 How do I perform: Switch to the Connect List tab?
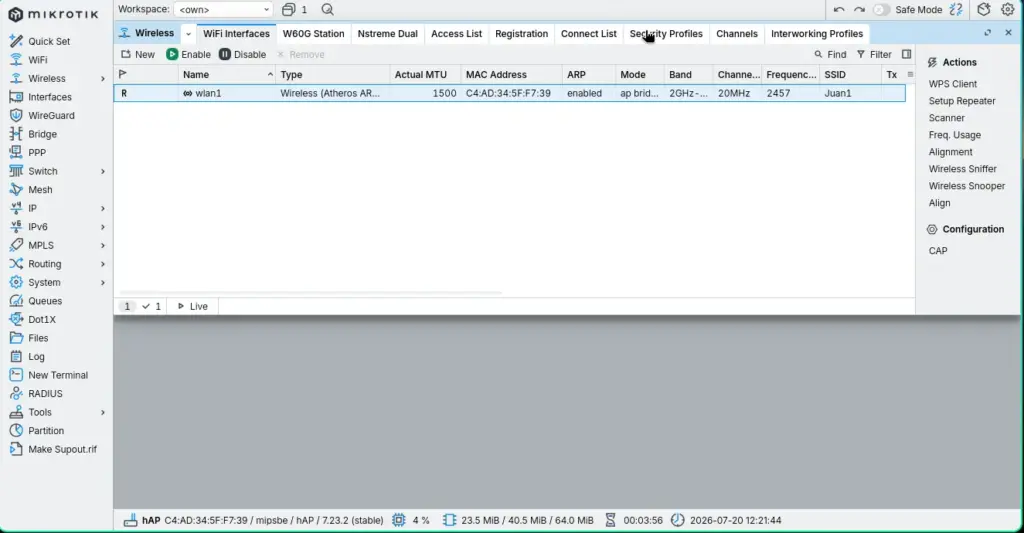(588, 34)
